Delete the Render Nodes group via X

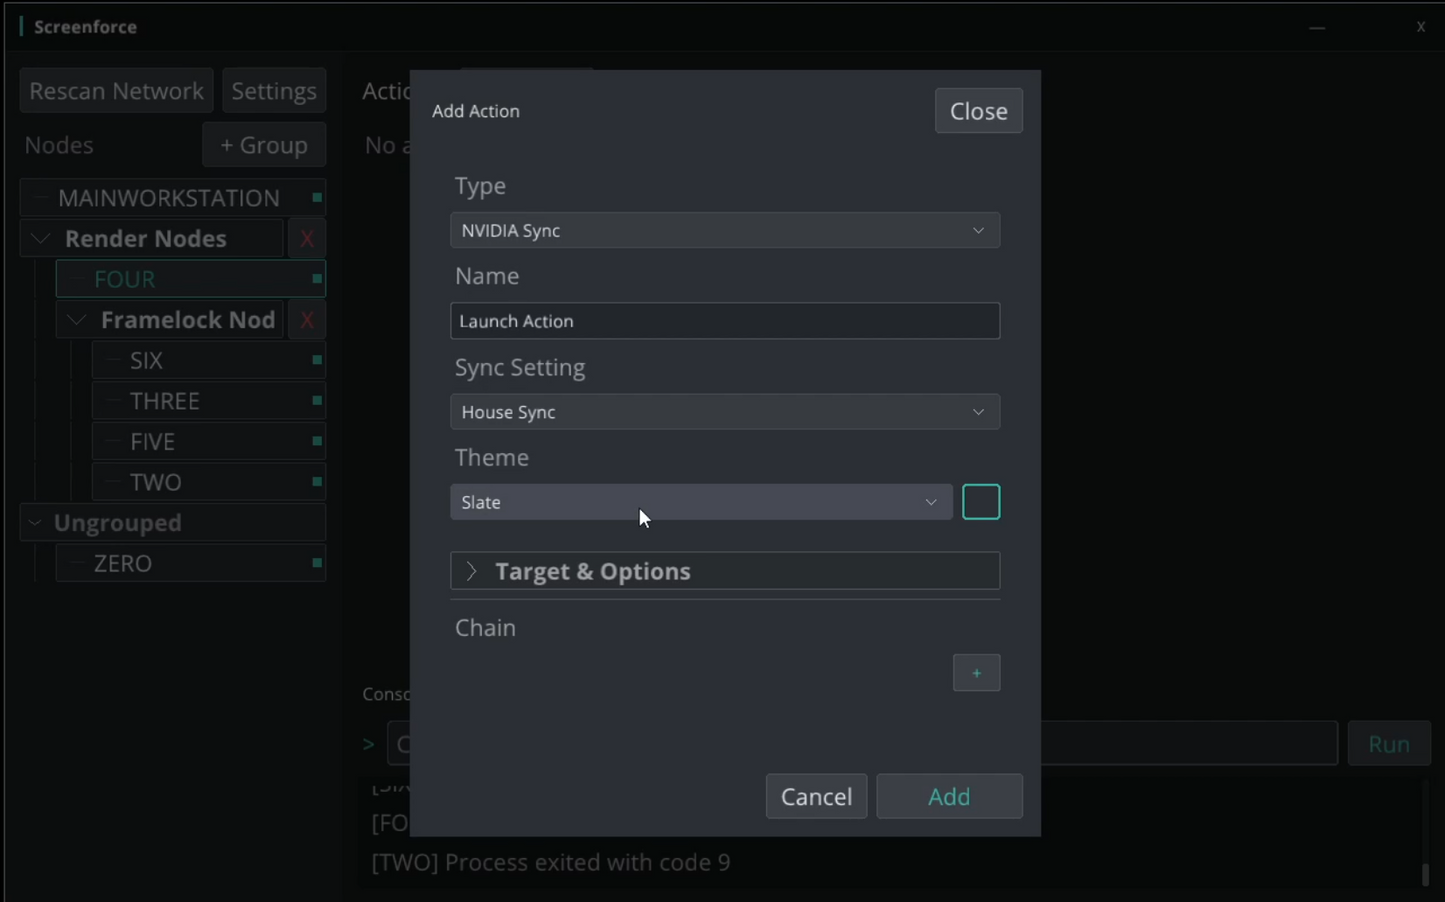click(x=307, y=239)
